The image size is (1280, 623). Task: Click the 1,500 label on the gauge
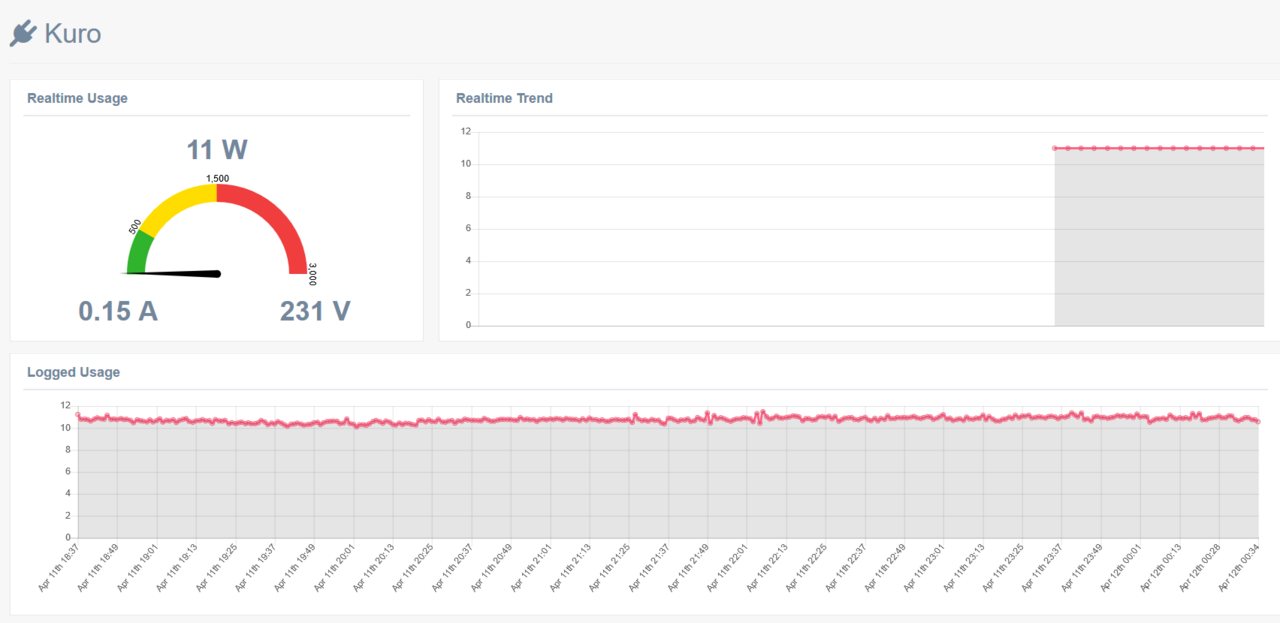click(x=217, y=178)
